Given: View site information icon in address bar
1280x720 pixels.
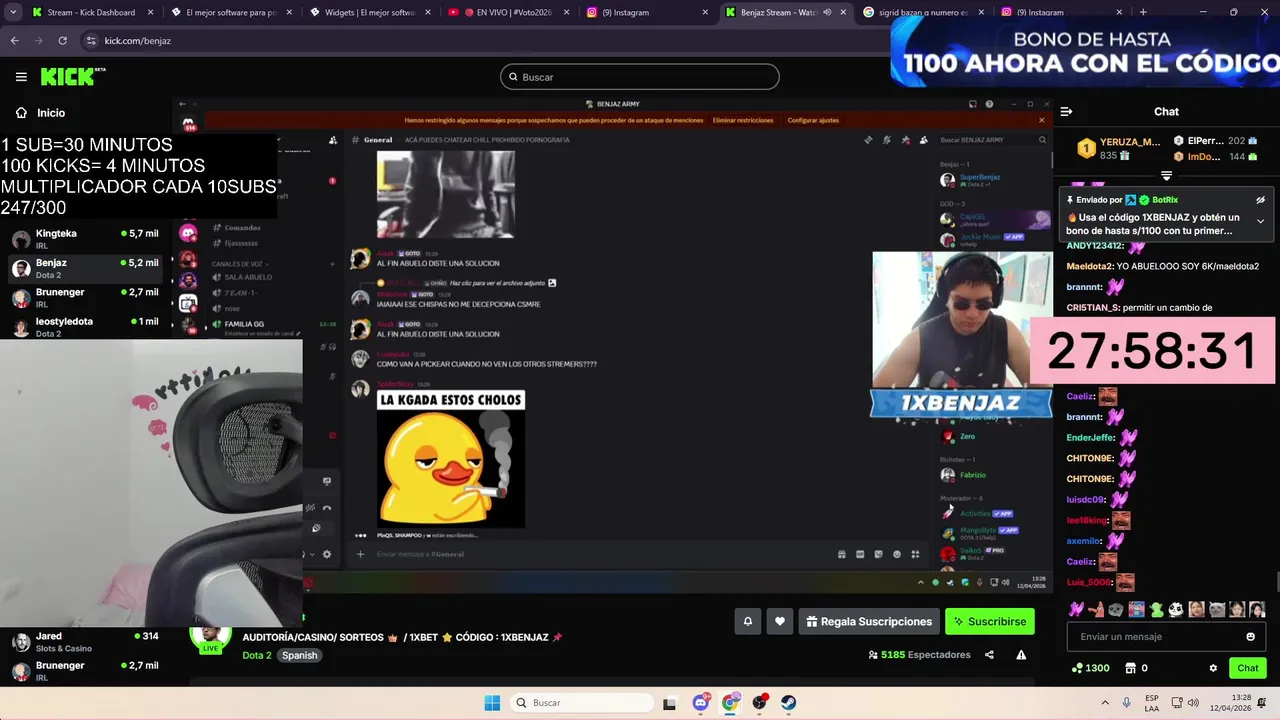Looking at the screenshot, I should click(91, 41).
